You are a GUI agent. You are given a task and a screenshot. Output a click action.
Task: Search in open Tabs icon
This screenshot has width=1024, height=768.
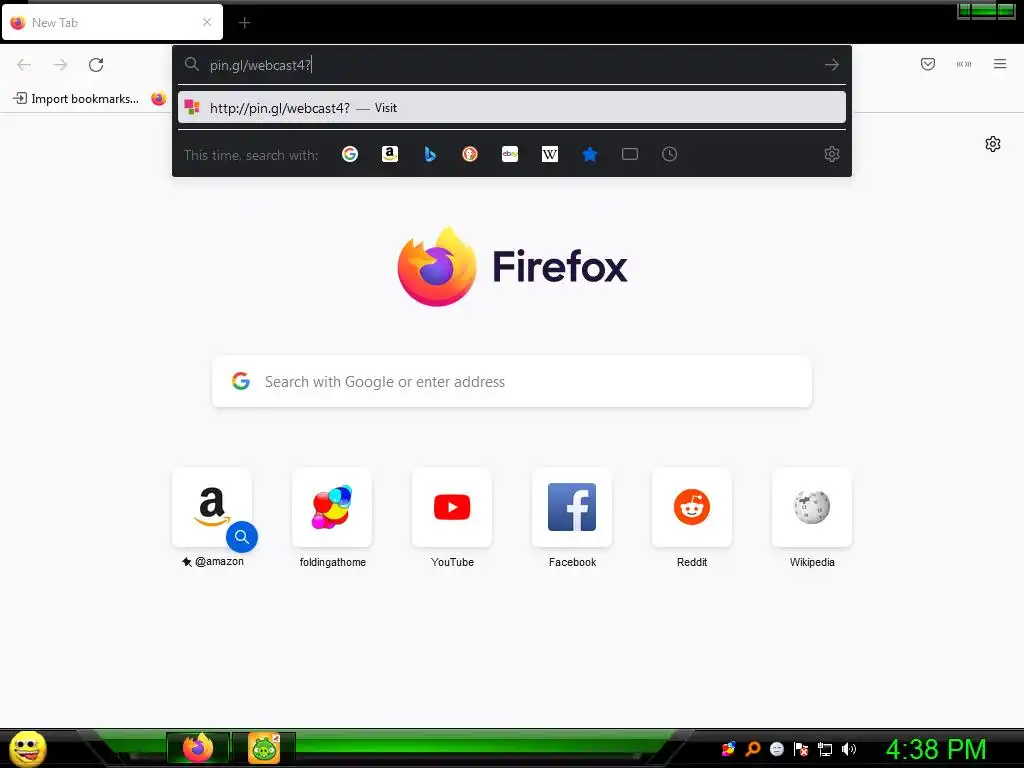point(630,154)
